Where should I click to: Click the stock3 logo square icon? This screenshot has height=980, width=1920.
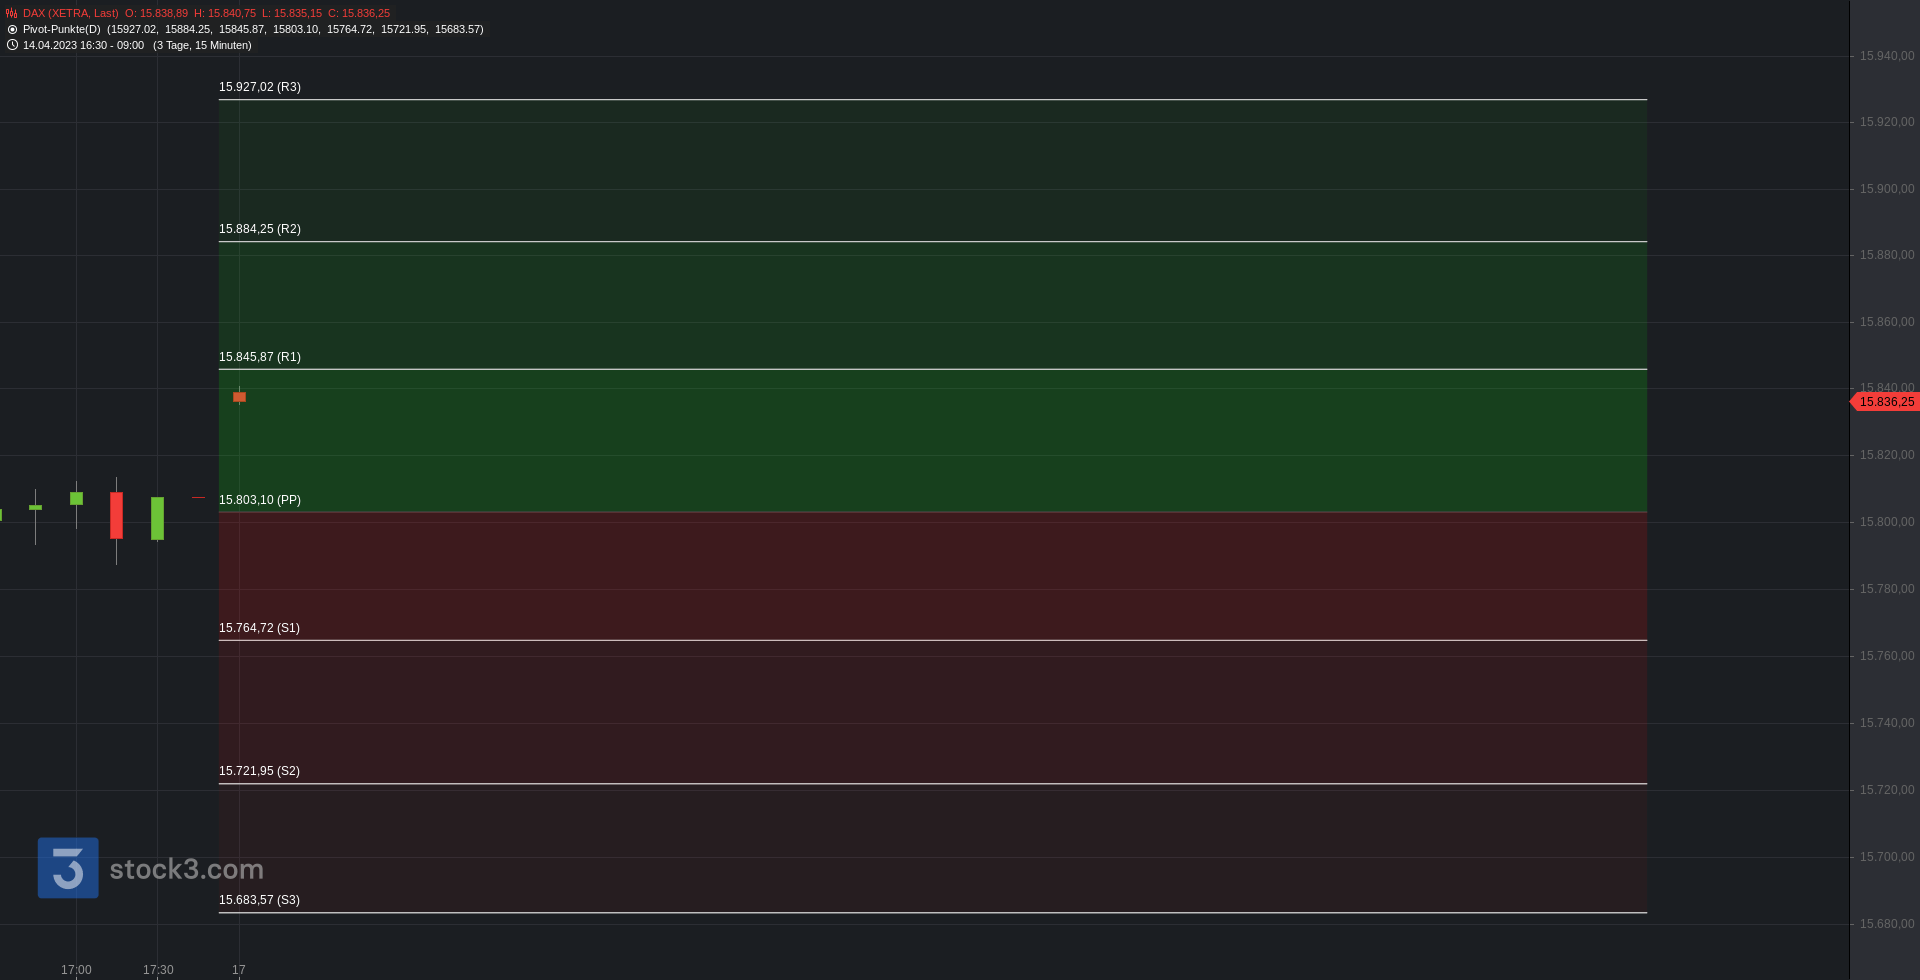(68, 868)
